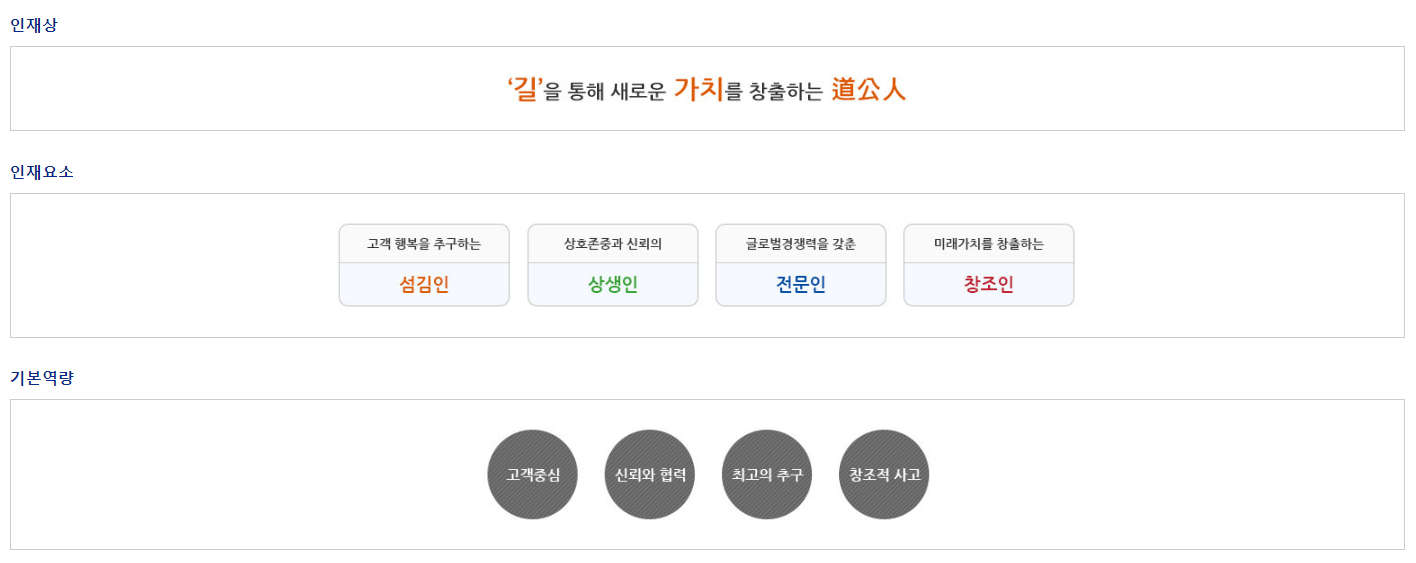This screenshot has width=1416, height=563.
Task: Click the 고객 행복을 추구하는 card header
Action: point(424,244)
